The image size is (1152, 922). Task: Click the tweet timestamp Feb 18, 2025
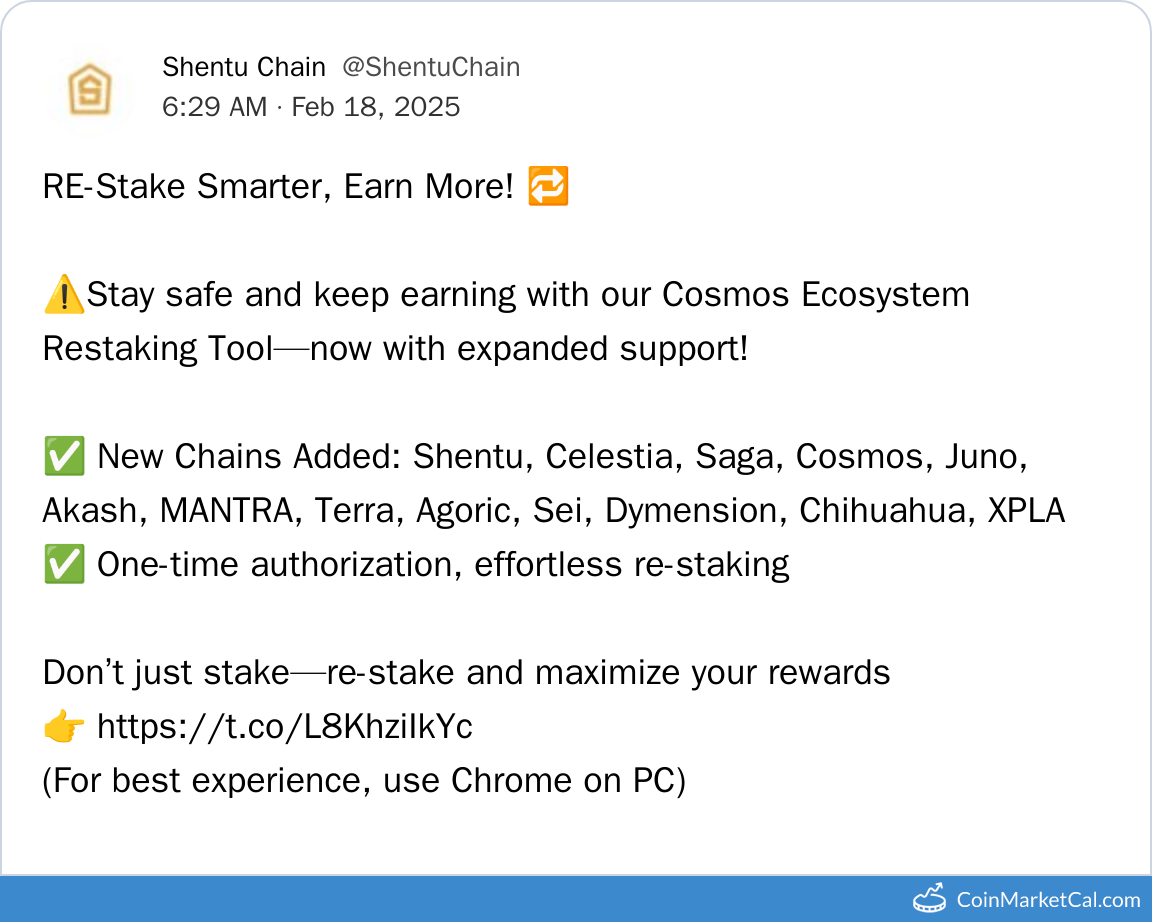311,107
